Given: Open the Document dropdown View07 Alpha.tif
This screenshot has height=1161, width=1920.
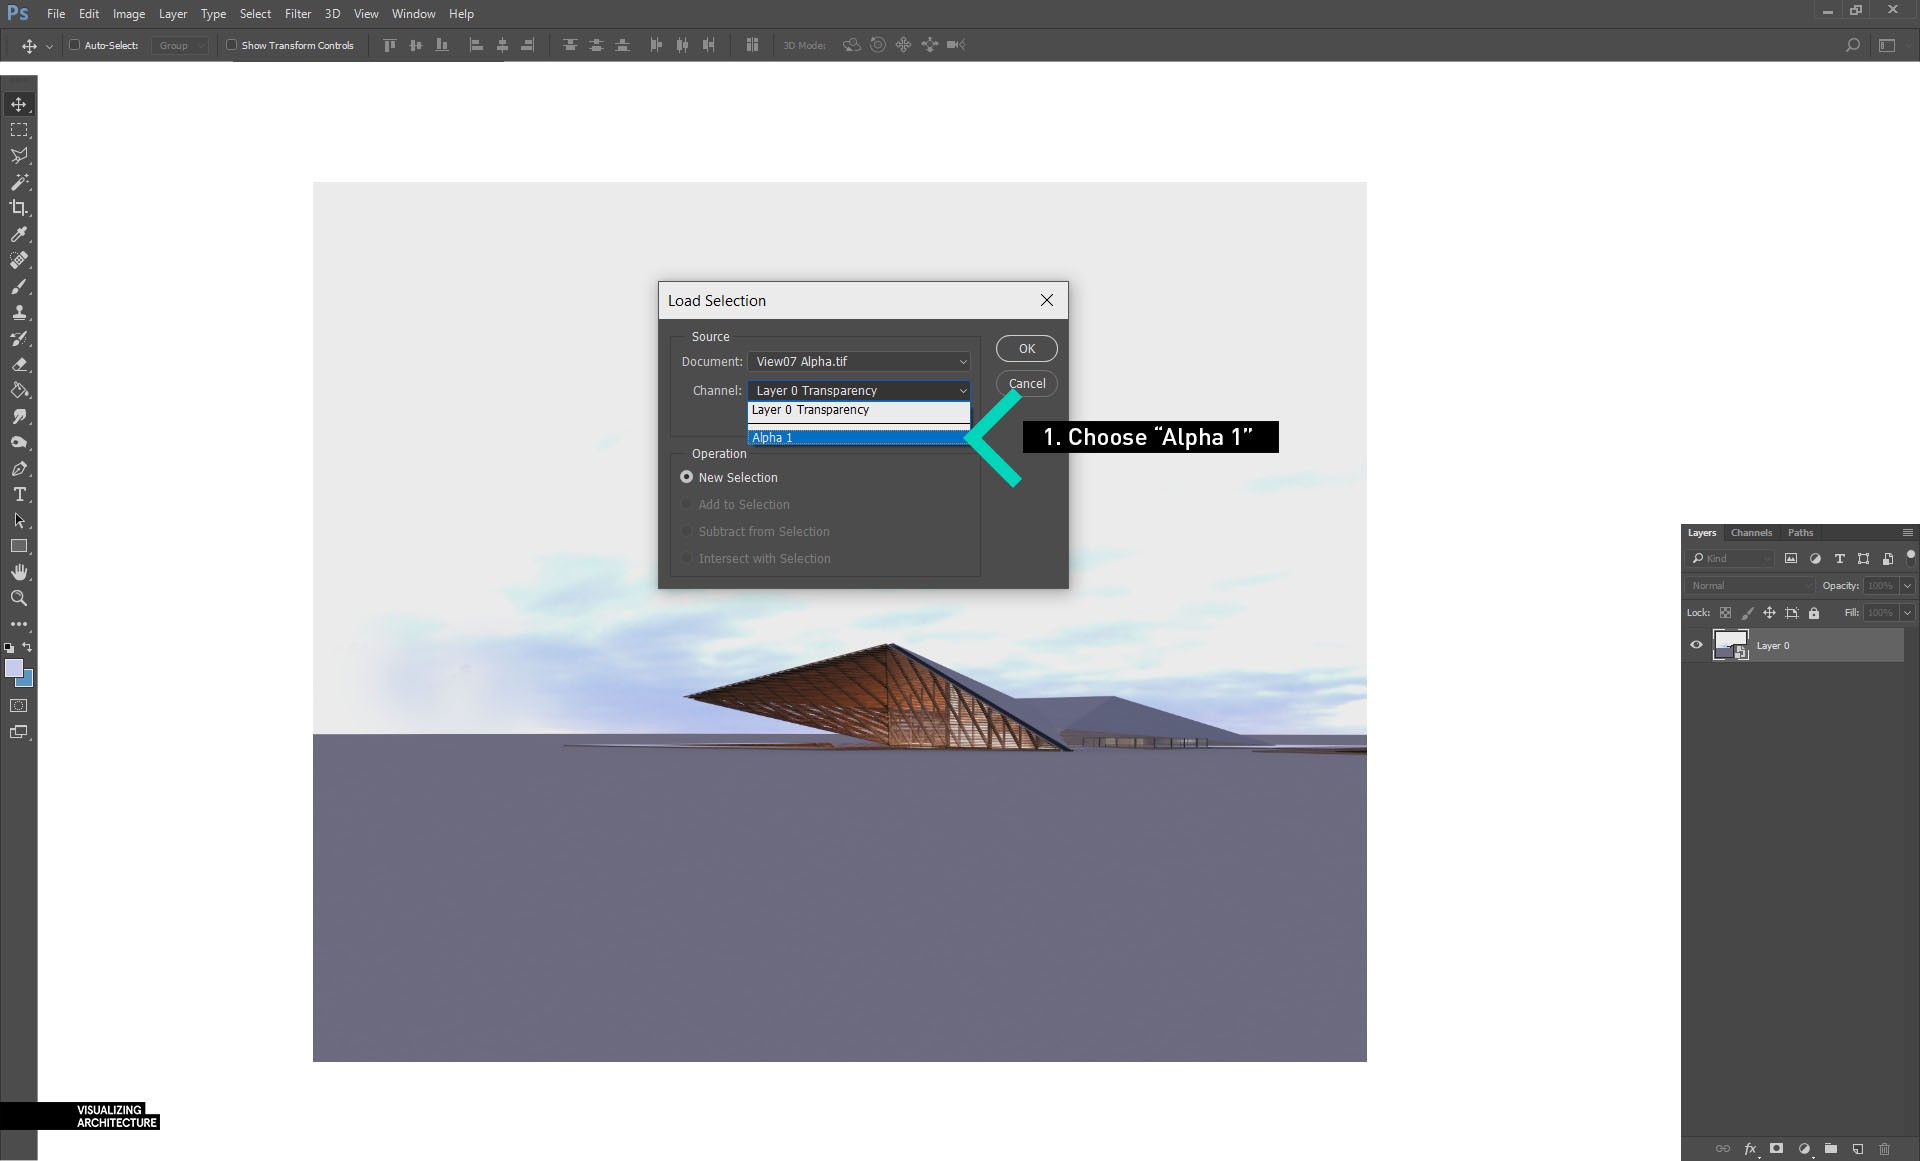Looking at the screenshot, I should pyautogui.click(x=859, y=362).
